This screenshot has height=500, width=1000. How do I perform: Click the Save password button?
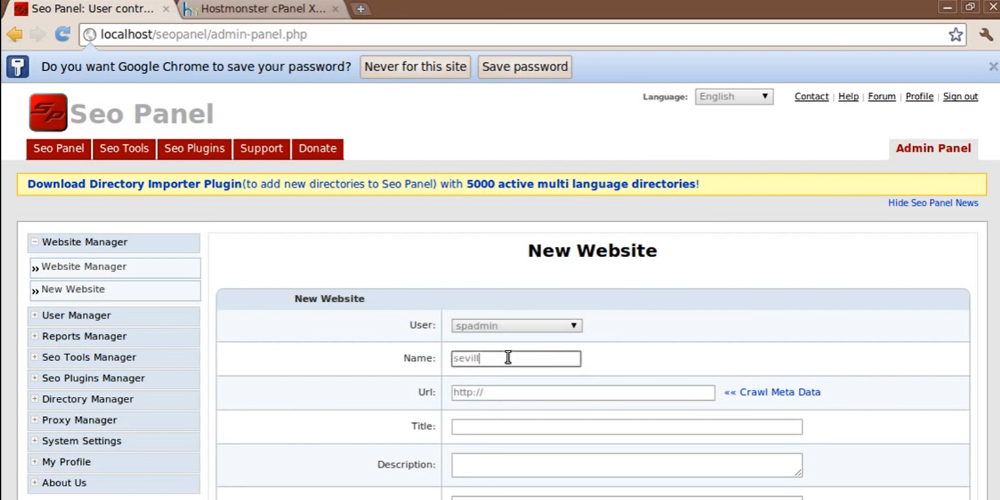tap(525, 66)
